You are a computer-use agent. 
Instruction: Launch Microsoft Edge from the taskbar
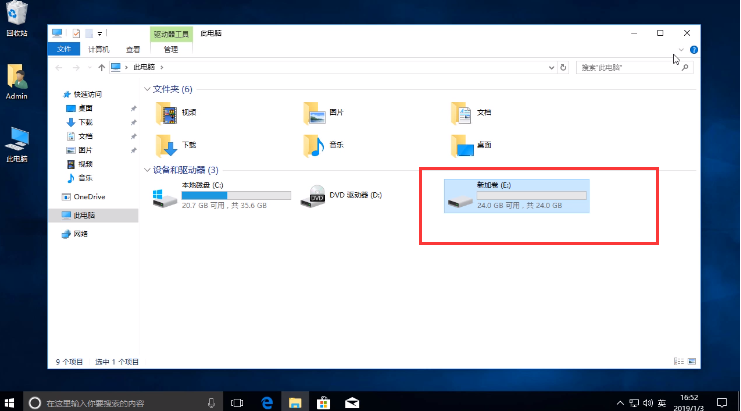(267, 402)
